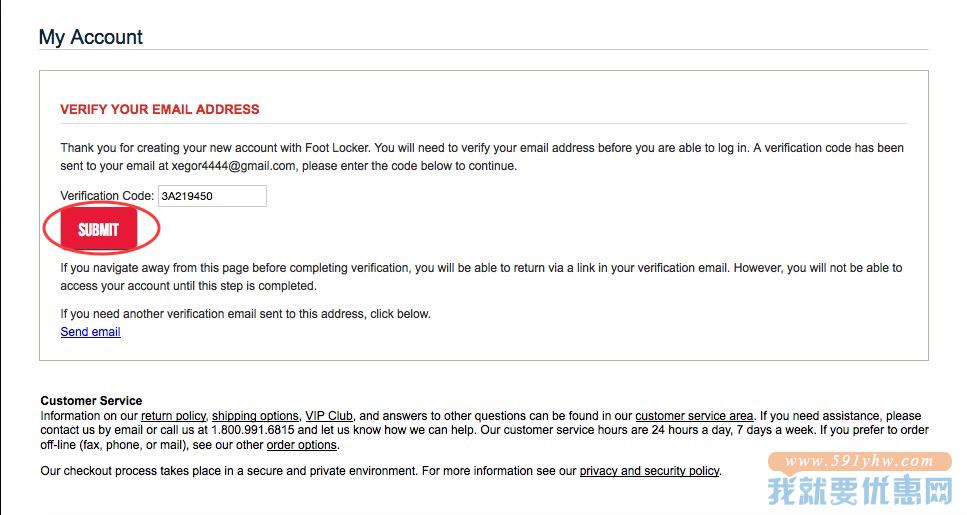The height and width of the screenshot is (515, 967).
Task: Visit the VIP Club link
Action: point(329,416)
